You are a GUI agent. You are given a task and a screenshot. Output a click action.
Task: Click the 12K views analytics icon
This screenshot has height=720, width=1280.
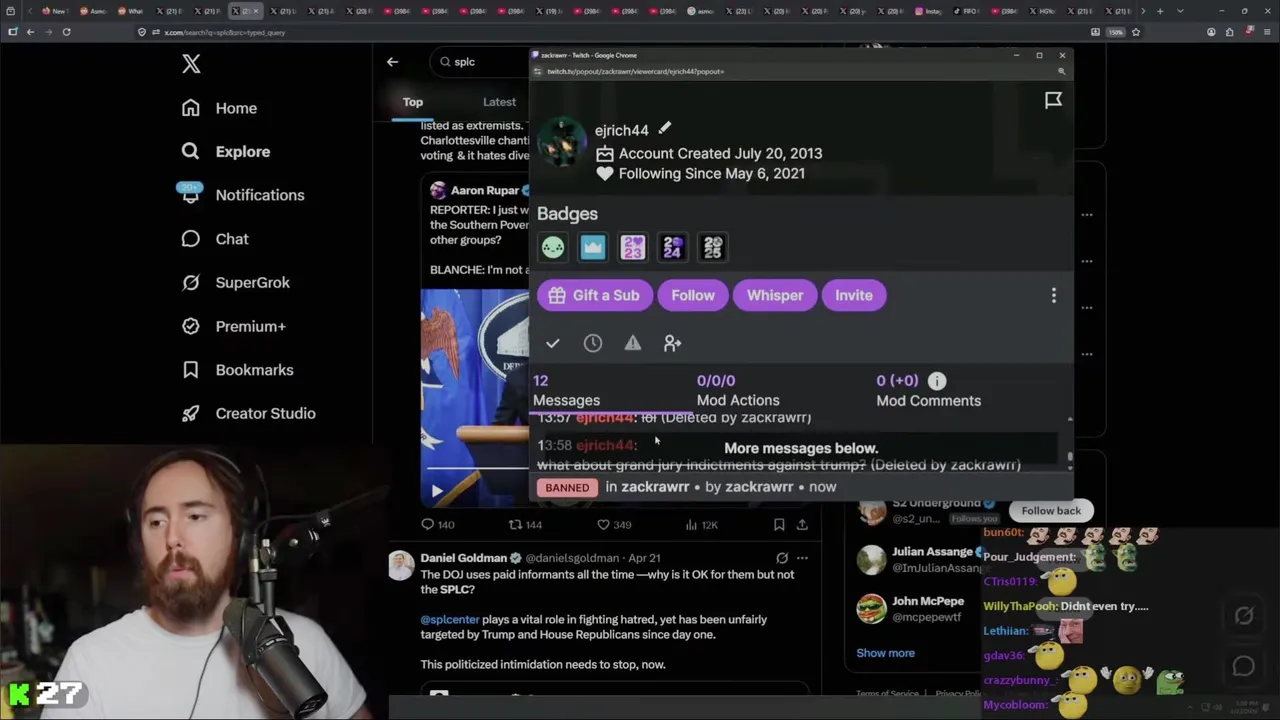point(701,524)
